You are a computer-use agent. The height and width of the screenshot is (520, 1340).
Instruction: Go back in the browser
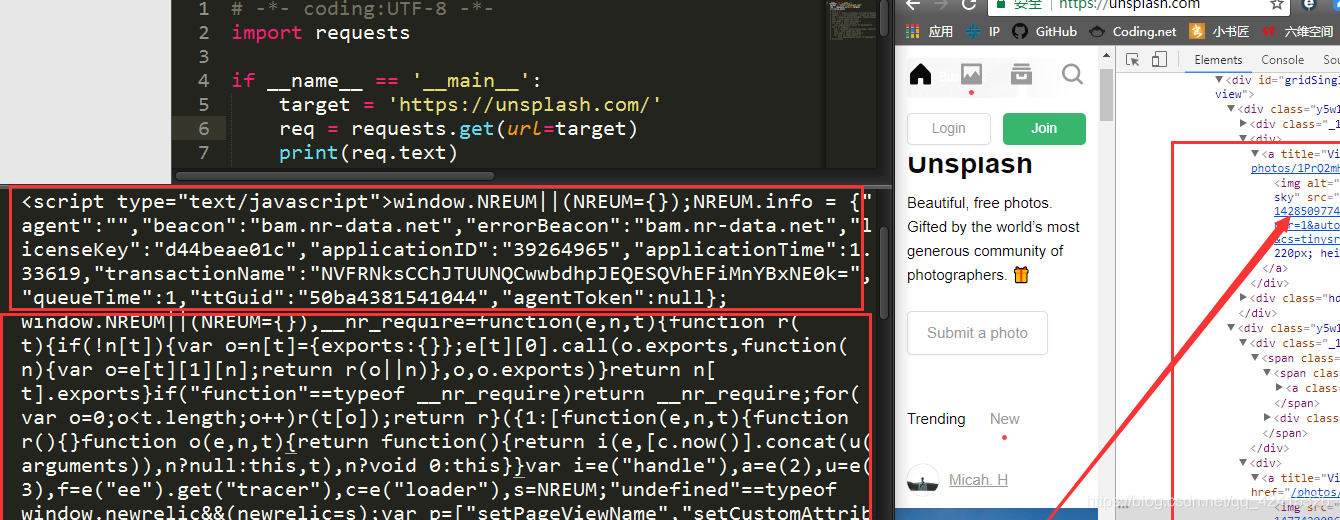point(912,5)
